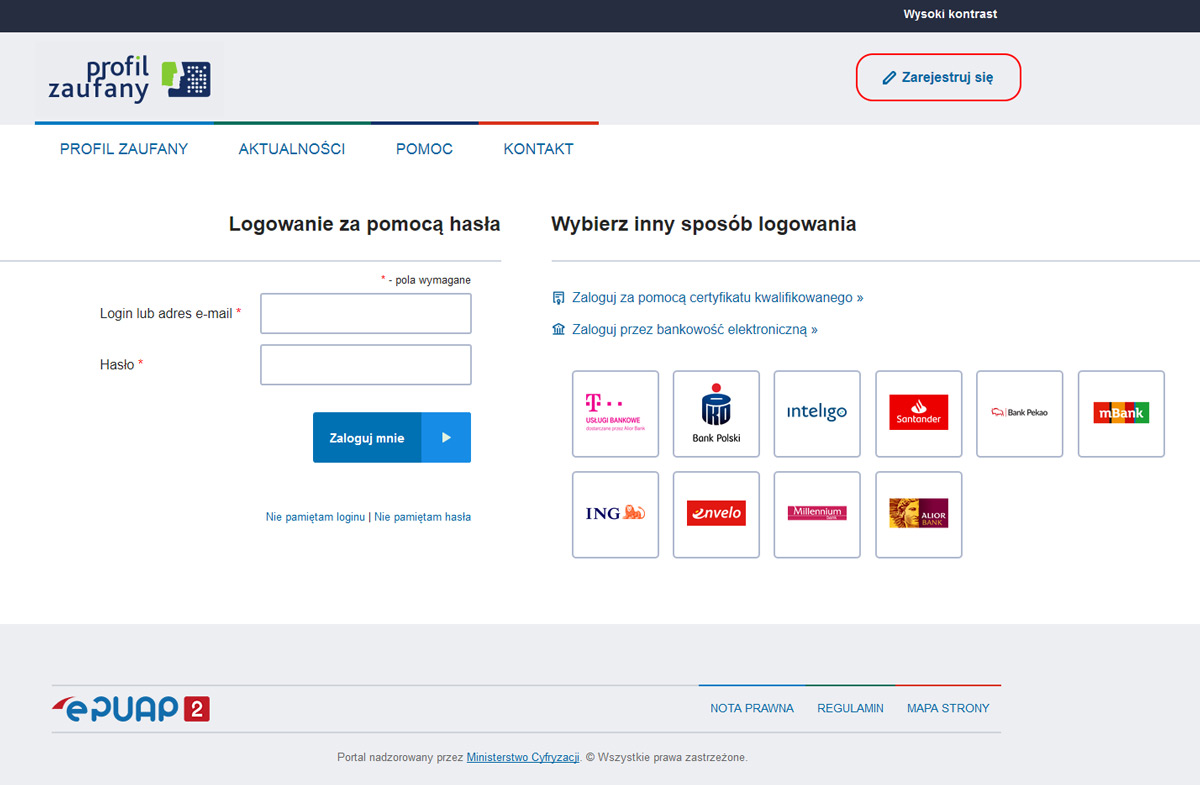Select the Alior Bank tile
This screenshot has width=1200, height=785.
[918, 514]
